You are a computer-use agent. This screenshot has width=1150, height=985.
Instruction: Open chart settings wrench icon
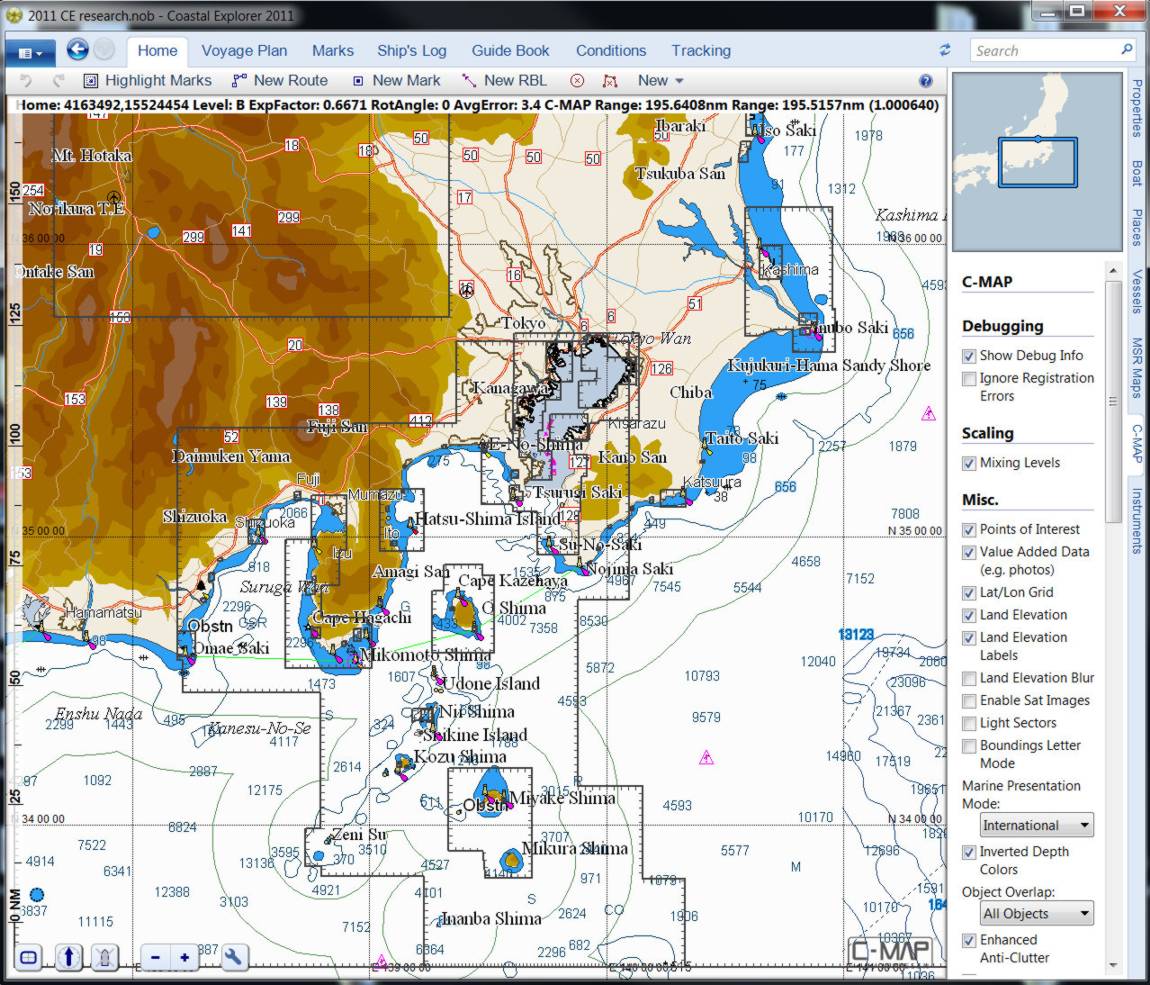(232, 956)
